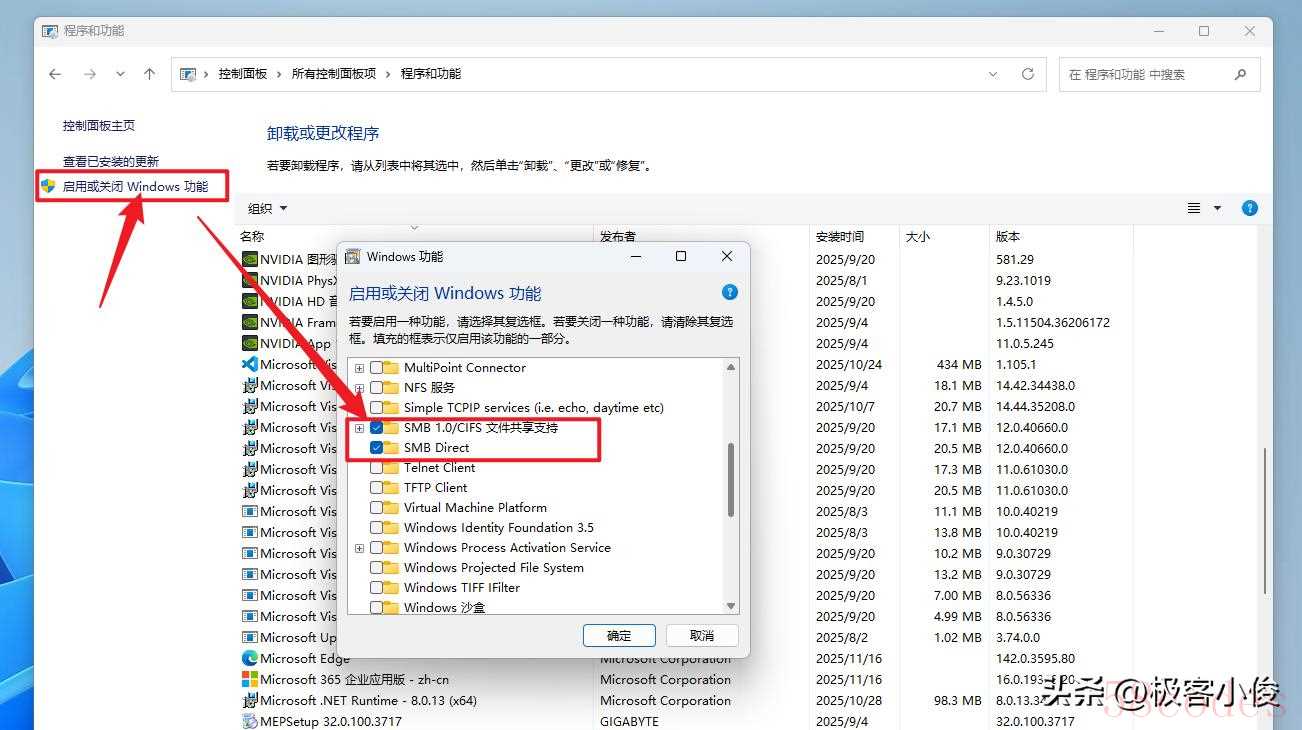Sort programs by the 大小 column header
Viewport: 1302px width, 730px height.
click(918, 237)
